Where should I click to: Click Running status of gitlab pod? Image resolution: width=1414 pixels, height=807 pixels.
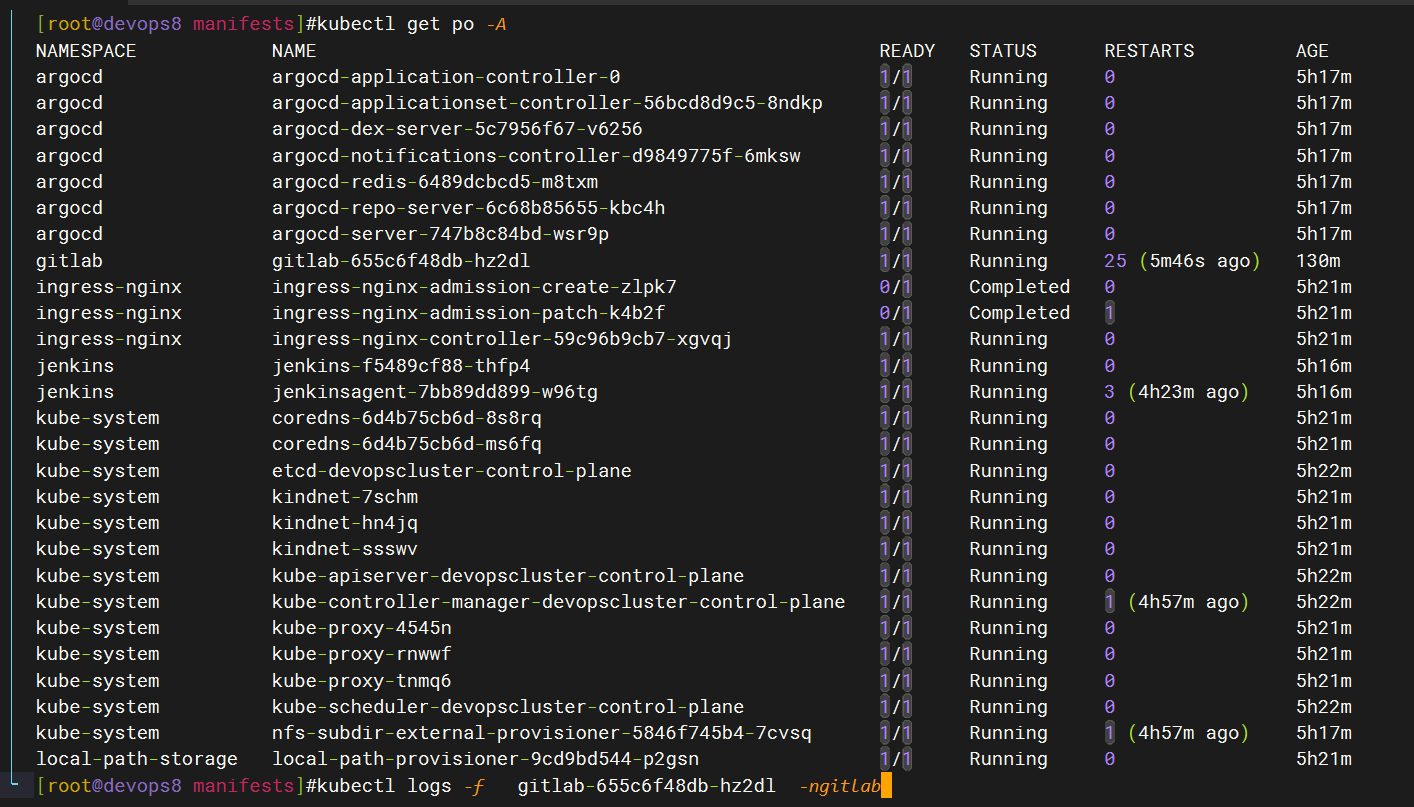click(x=1008, y=261)
